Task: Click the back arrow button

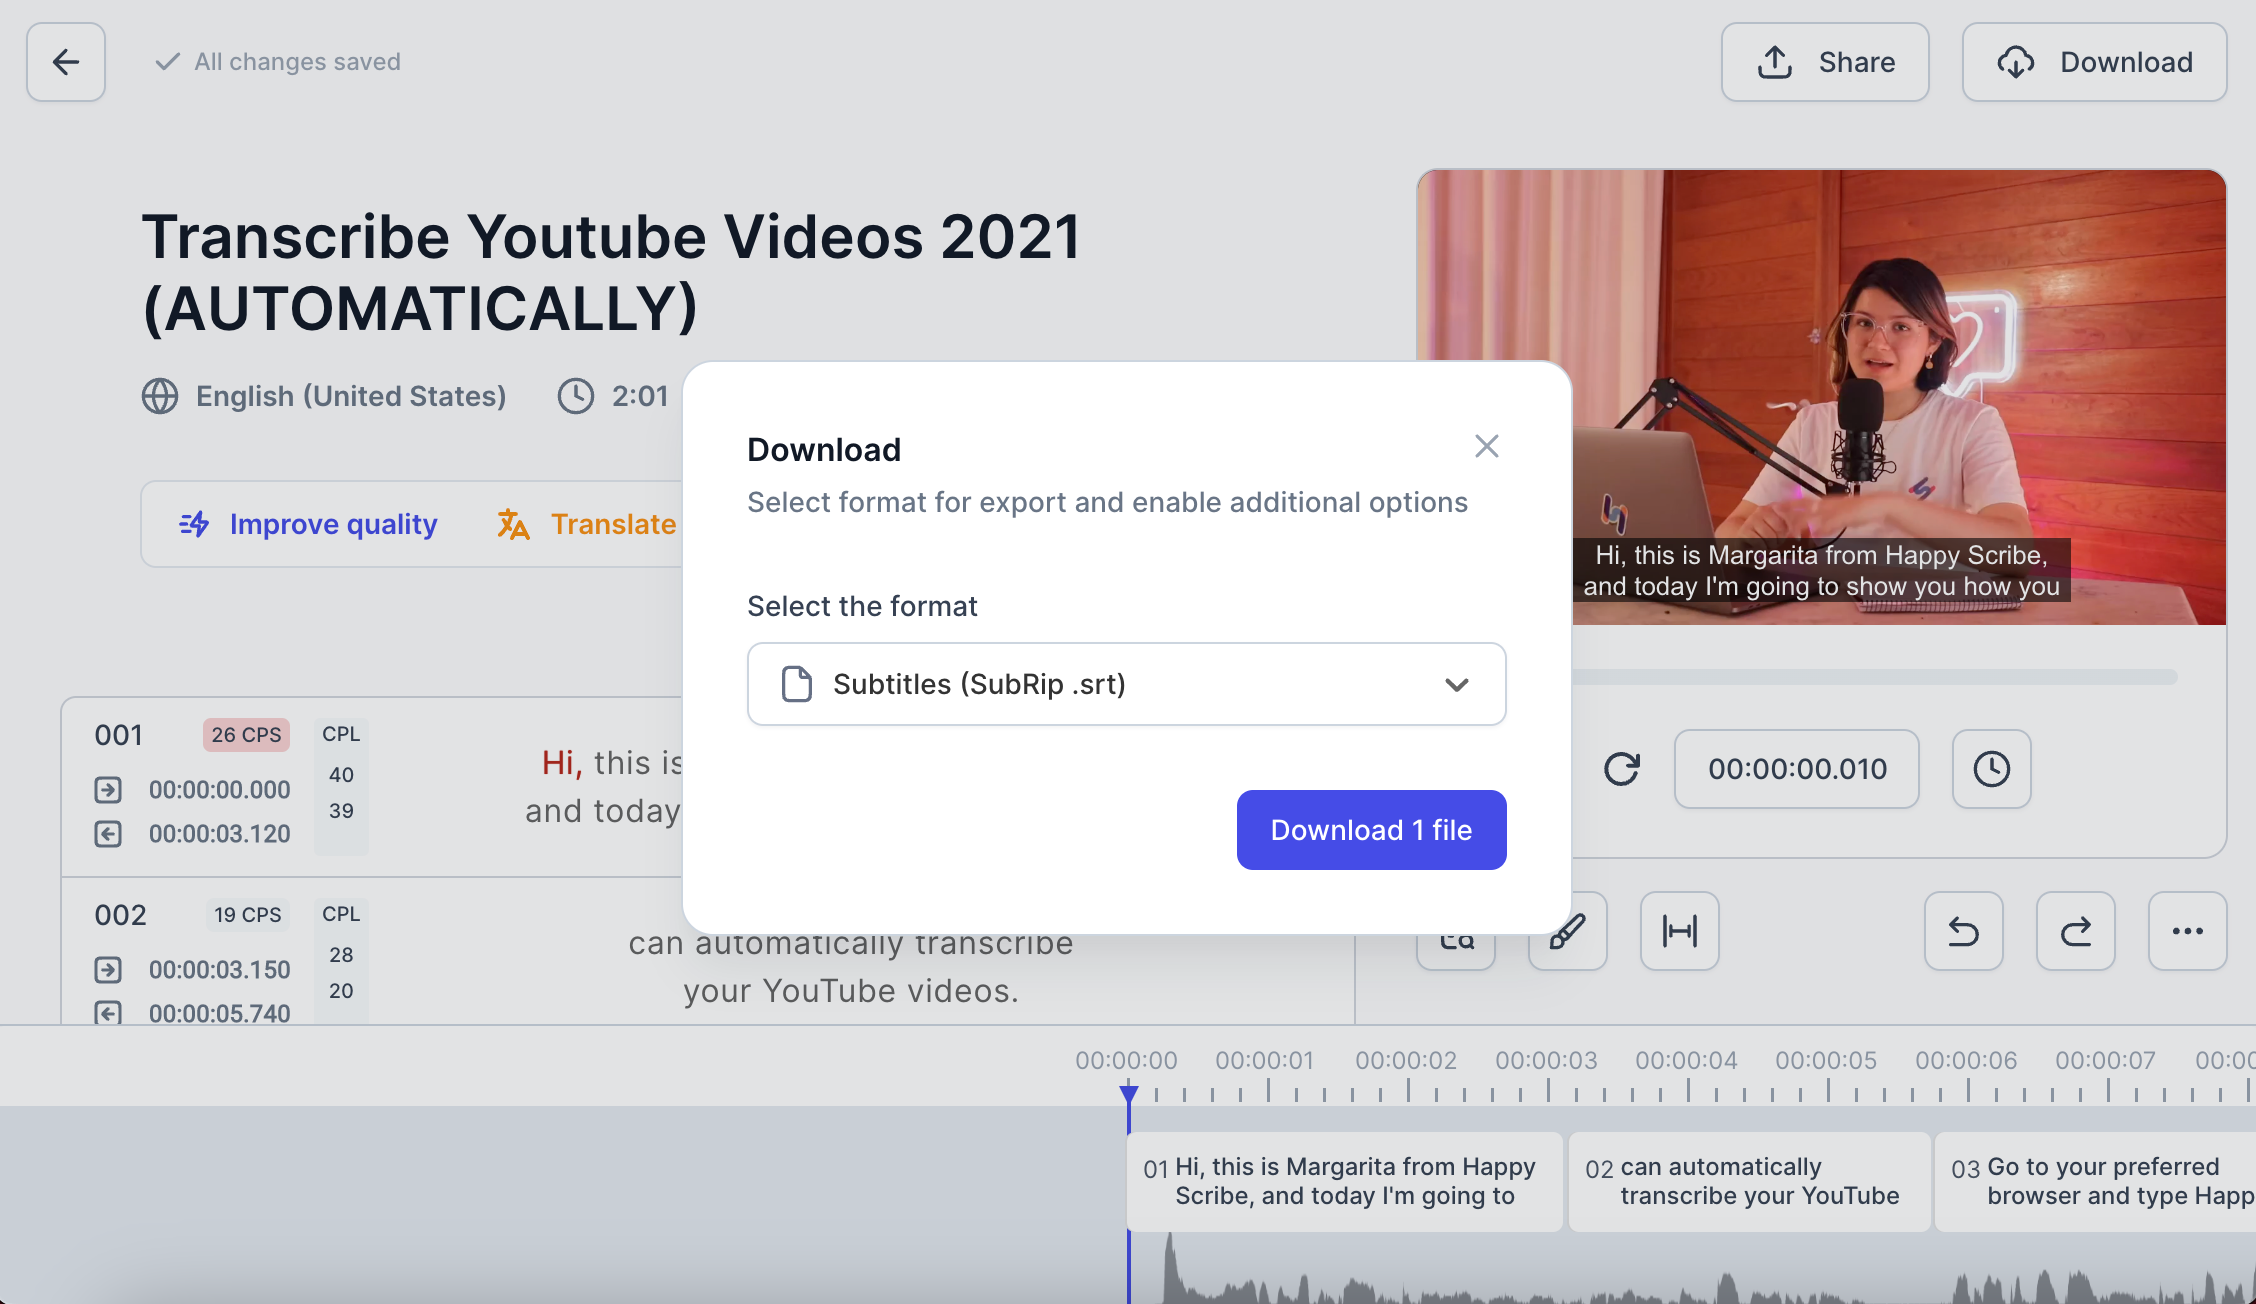Action: pos(66,62)
